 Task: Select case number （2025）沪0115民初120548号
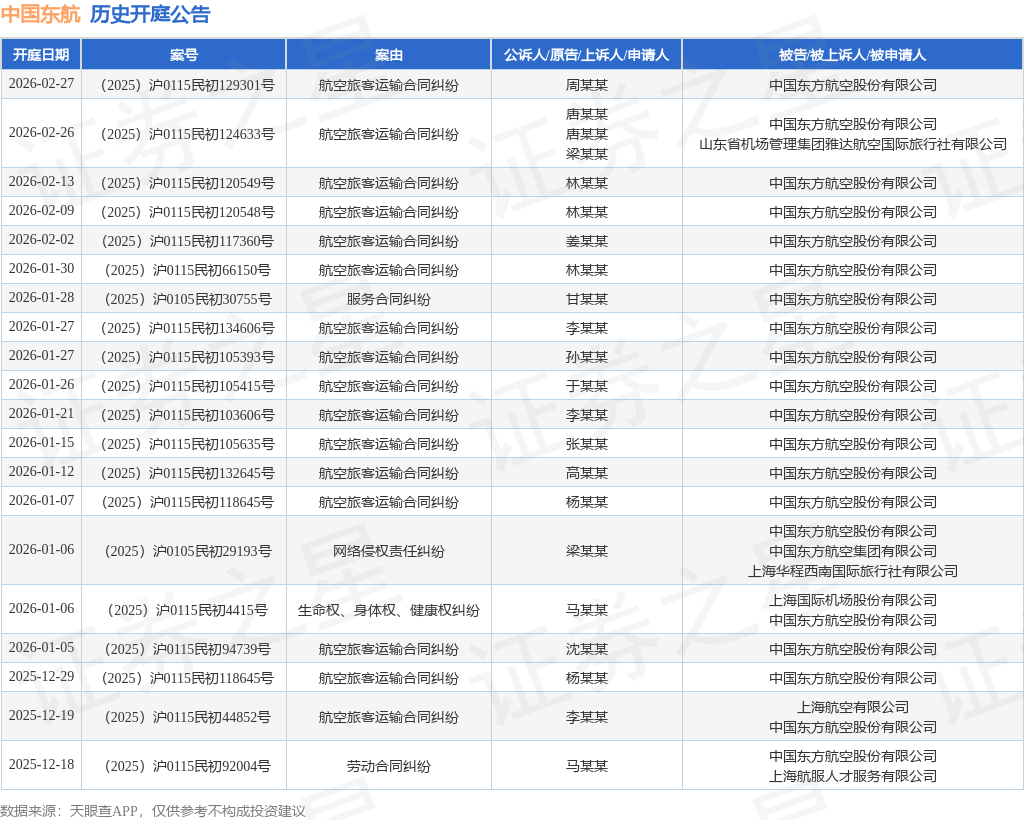pos(184,212)
